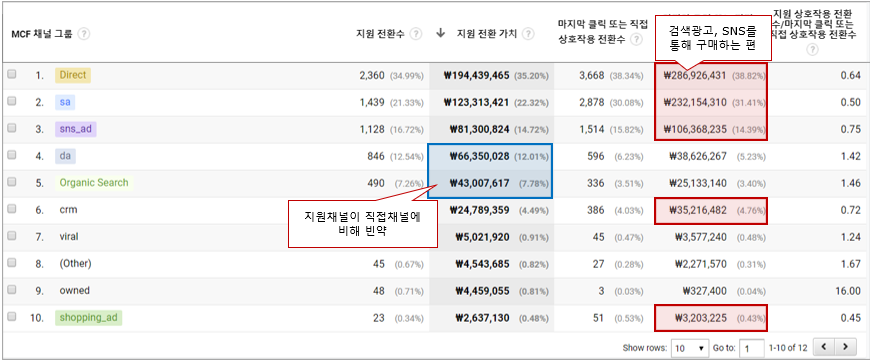870x360 pixels.
Task: Open the shopping_ad channel link
Action: (88, 318)
